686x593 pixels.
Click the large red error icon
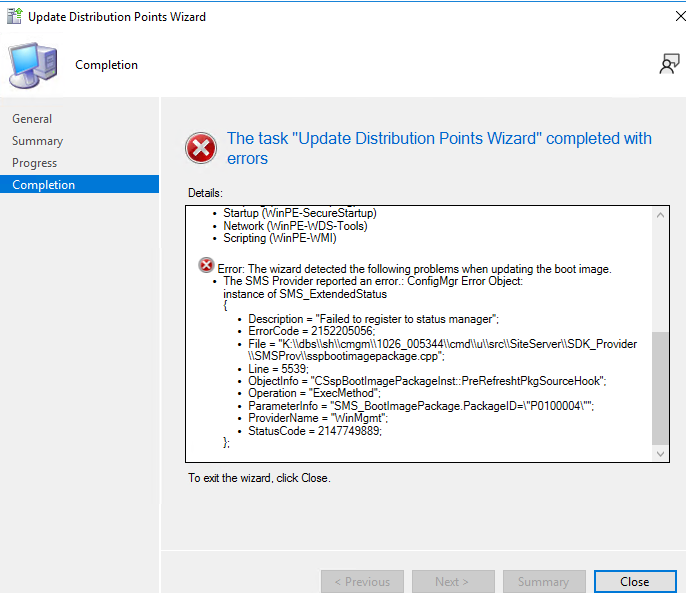click(201, 148)
